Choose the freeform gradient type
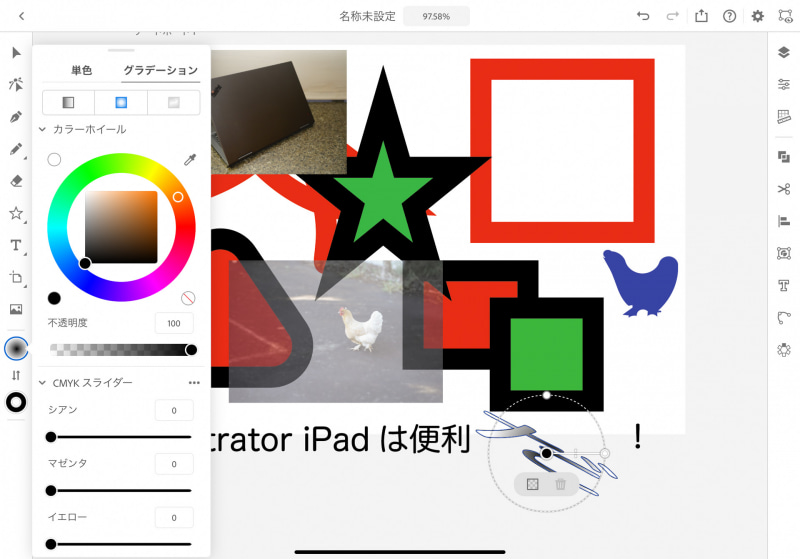The image size is (800, 559). pos(174,103)
